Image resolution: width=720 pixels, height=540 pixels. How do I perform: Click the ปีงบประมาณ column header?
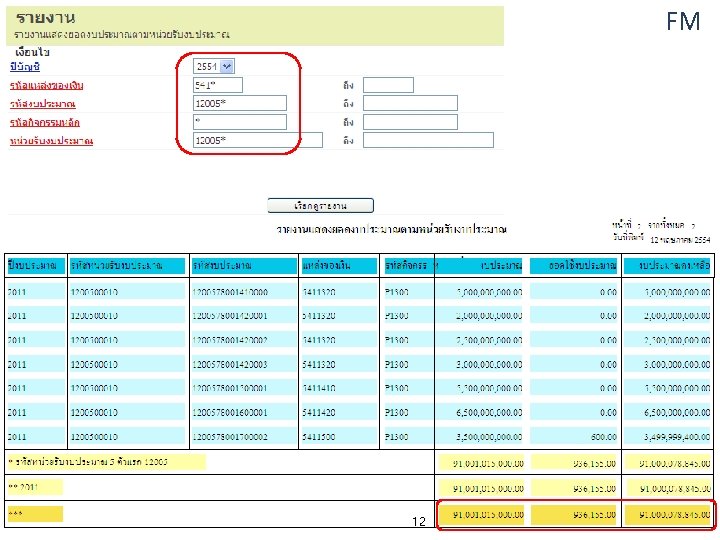point(36,265)
